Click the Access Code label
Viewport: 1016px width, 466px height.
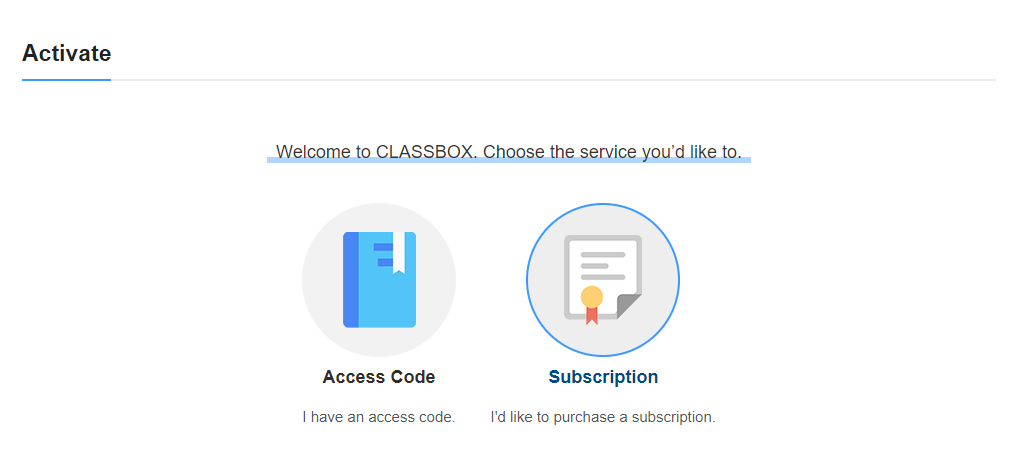[379, 377]
